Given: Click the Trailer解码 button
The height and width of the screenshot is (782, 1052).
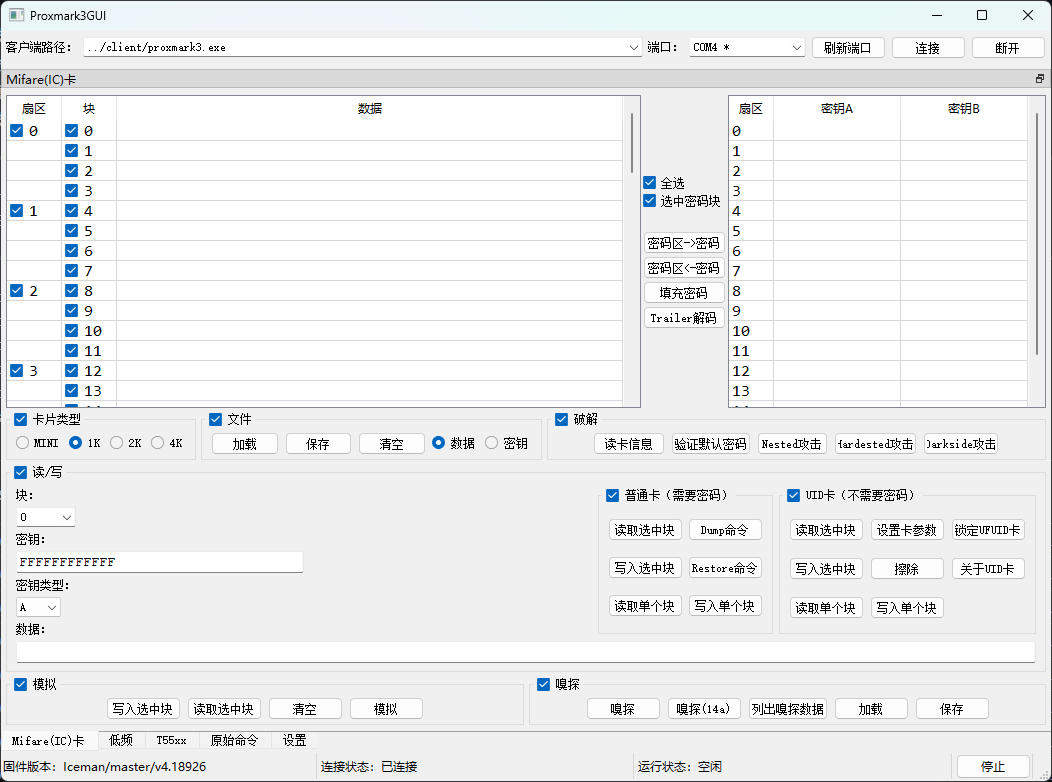Looking at the screenshot, I should [684, 317].
